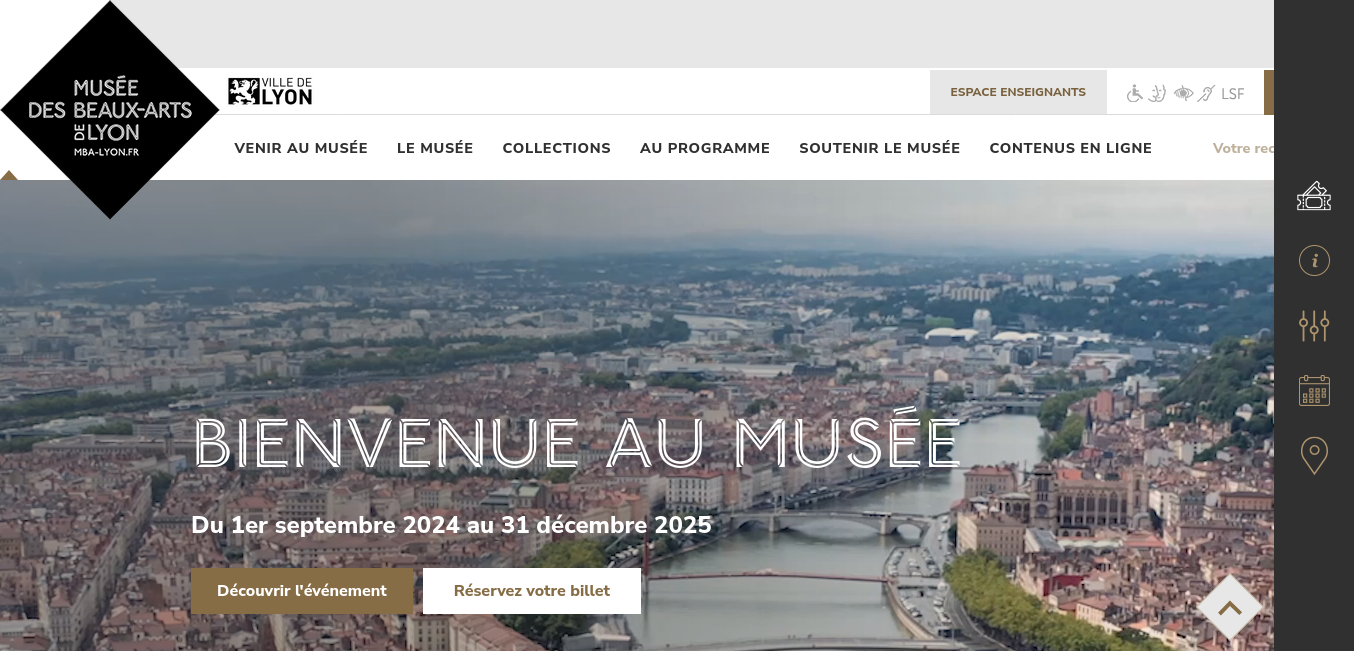Open the Le musée menu
The height and width of the screenshot is (651, 1366).
pyautogui.click(x=435, y=148)
